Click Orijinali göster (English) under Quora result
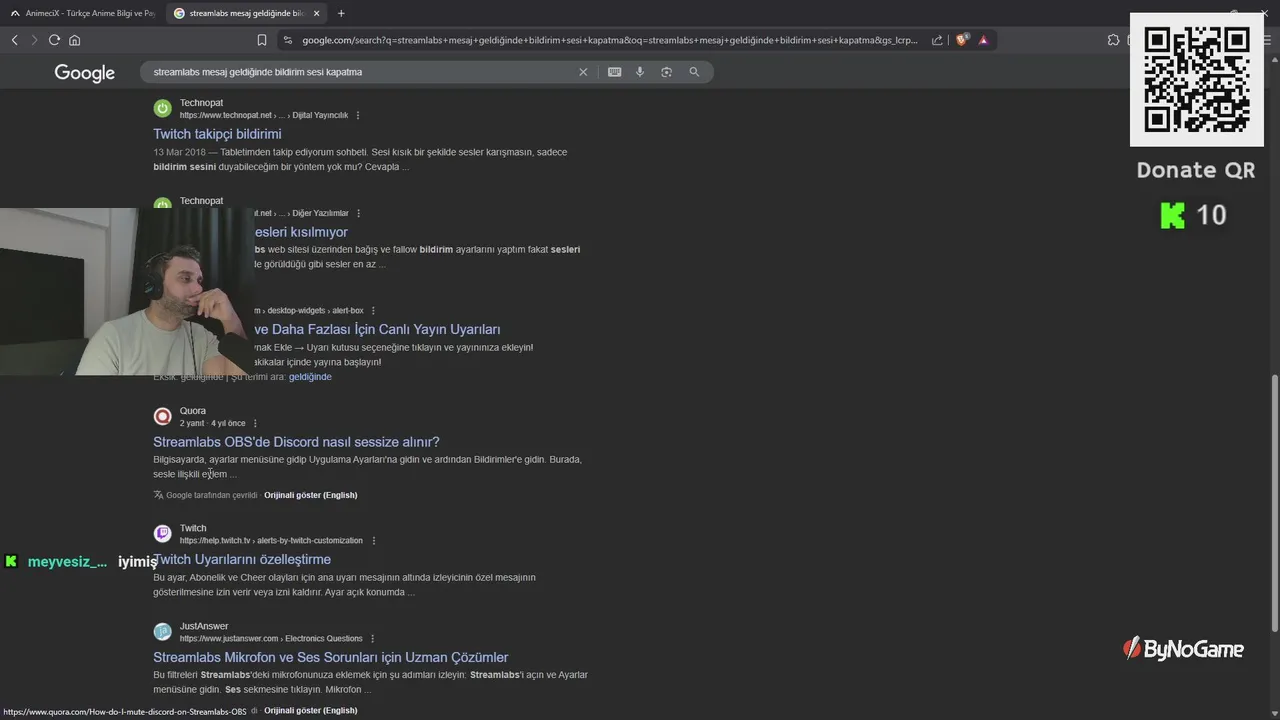 (310, 495)
